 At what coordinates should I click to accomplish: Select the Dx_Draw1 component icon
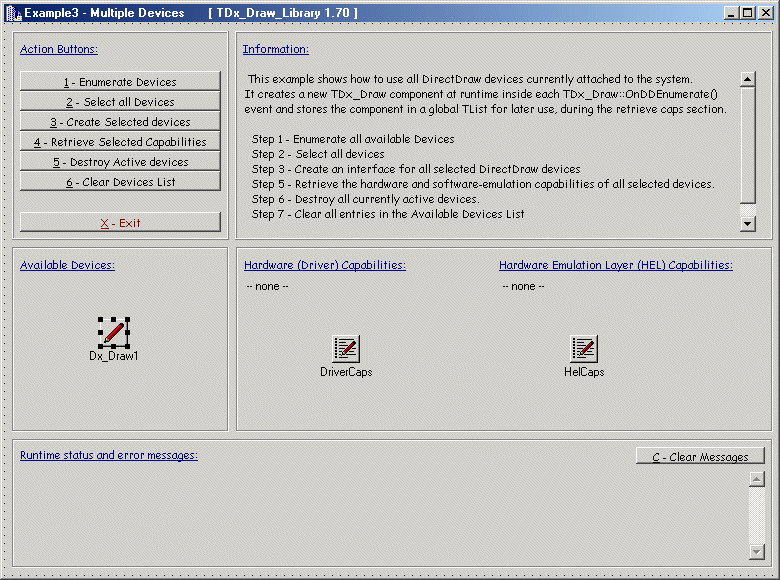(x=114, y=332)
